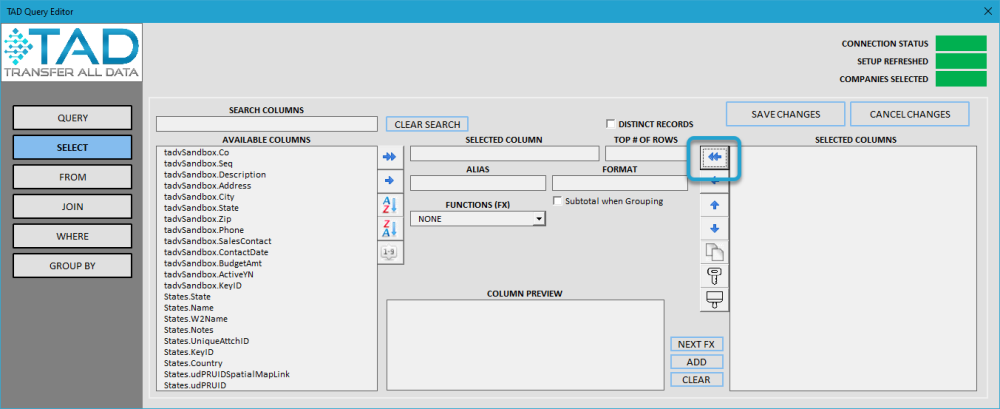The height and width of the screenshot is (409, 1000).
Task: Select tadvSandbox.Description column
Action: (215, 174)
